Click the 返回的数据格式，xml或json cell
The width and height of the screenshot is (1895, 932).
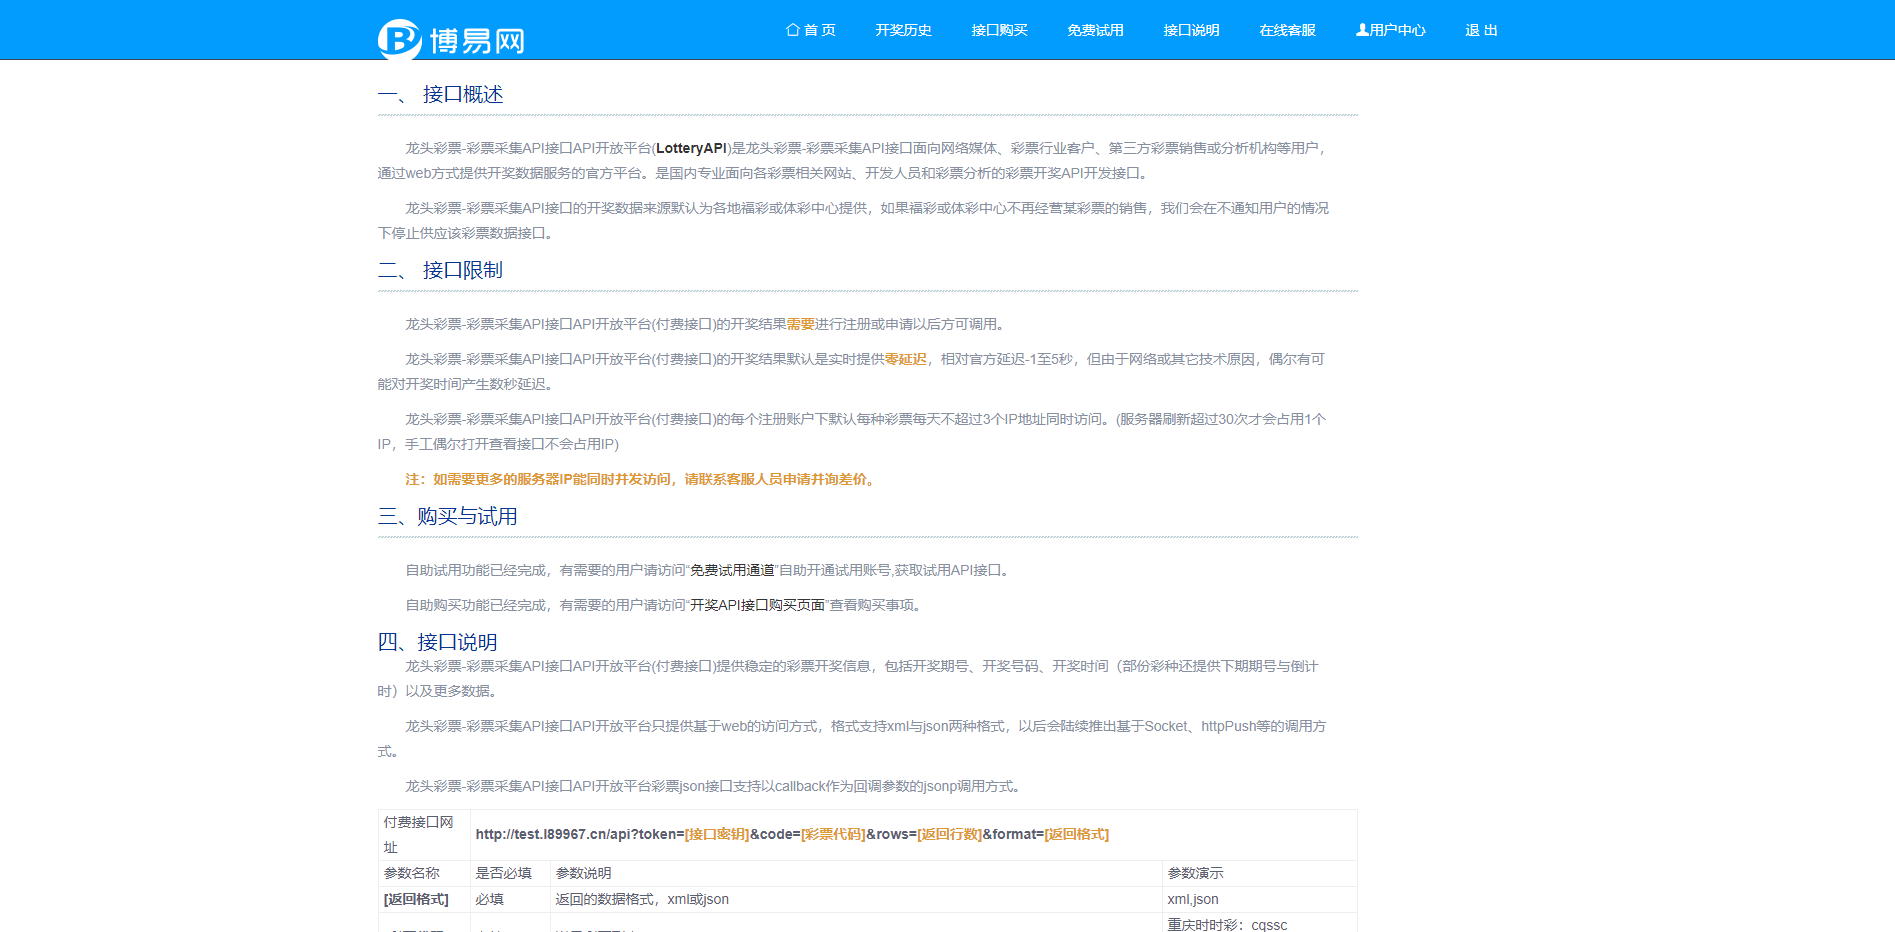tap(856, 899)
